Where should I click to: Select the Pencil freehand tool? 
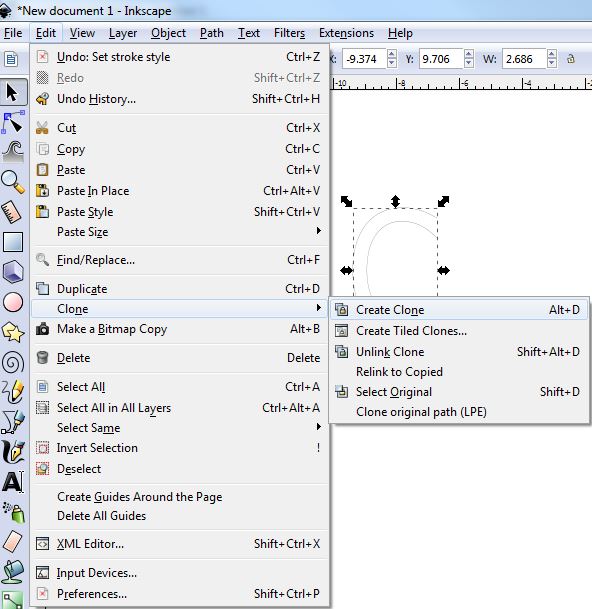click(x=13, y=392)
